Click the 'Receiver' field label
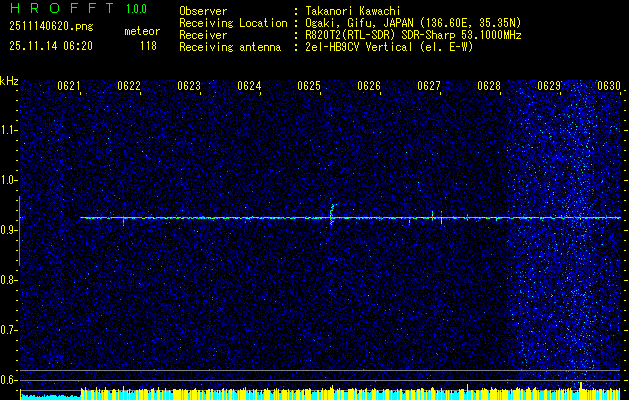 point(203,35)
